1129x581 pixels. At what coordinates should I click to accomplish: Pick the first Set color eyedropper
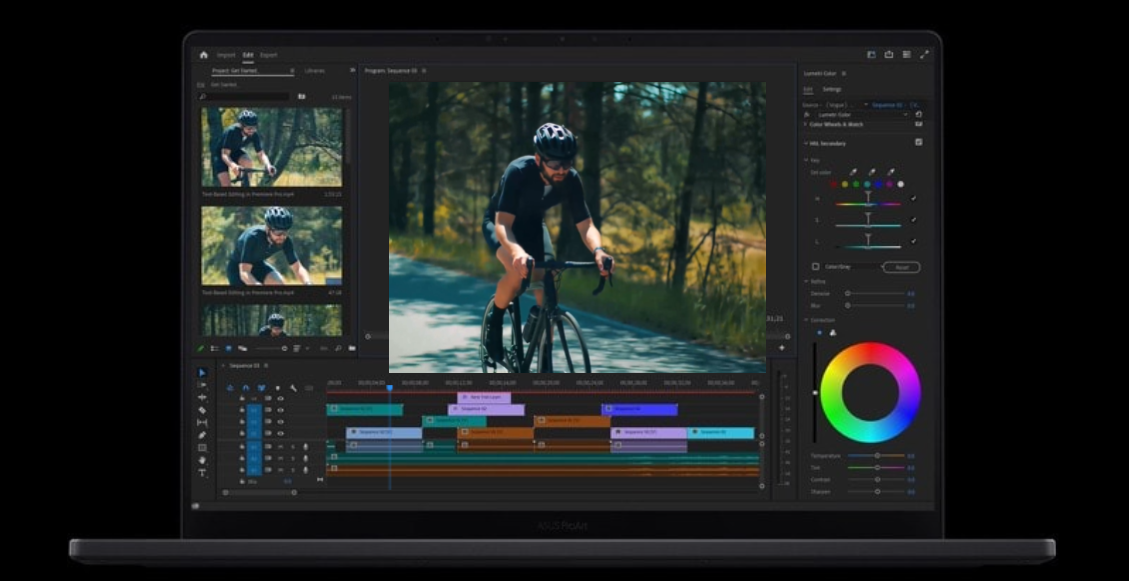[x=853, y=172]
